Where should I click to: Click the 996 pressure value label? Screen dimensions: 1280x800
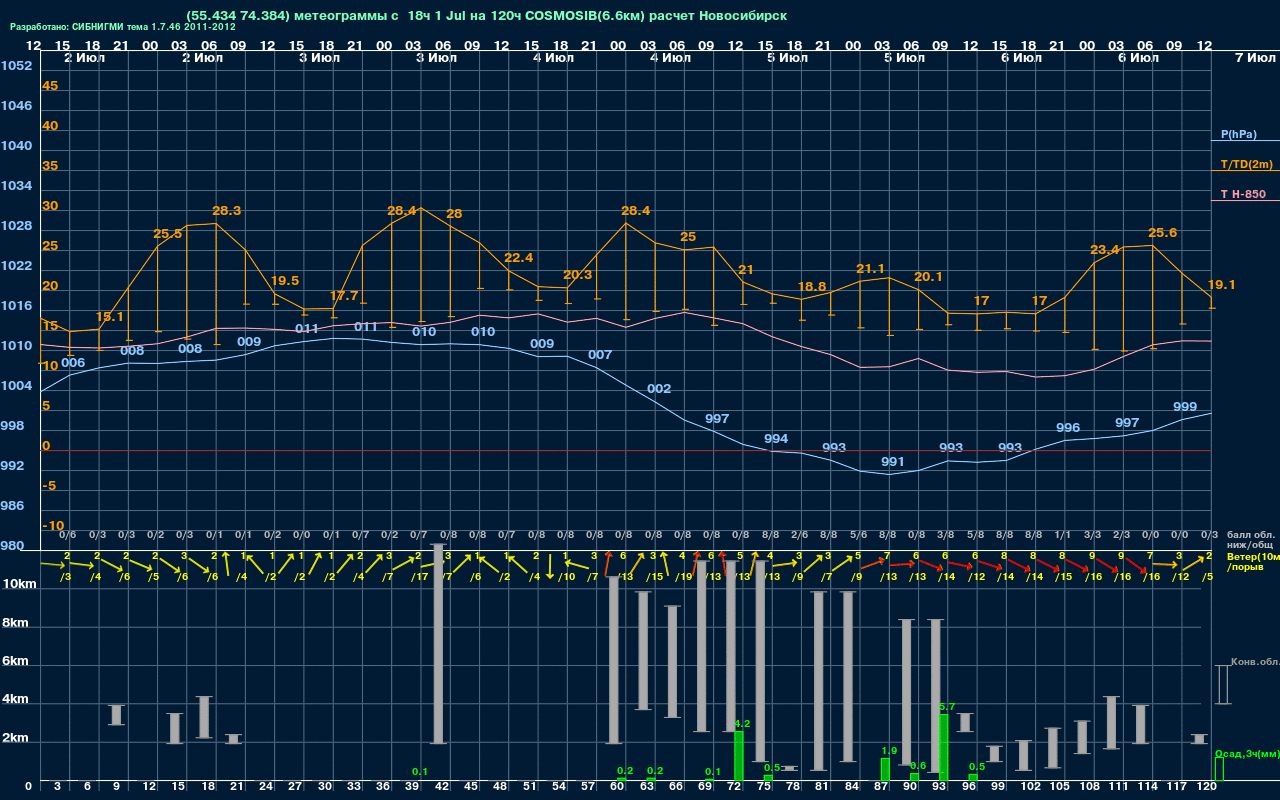click(1068, 428)
